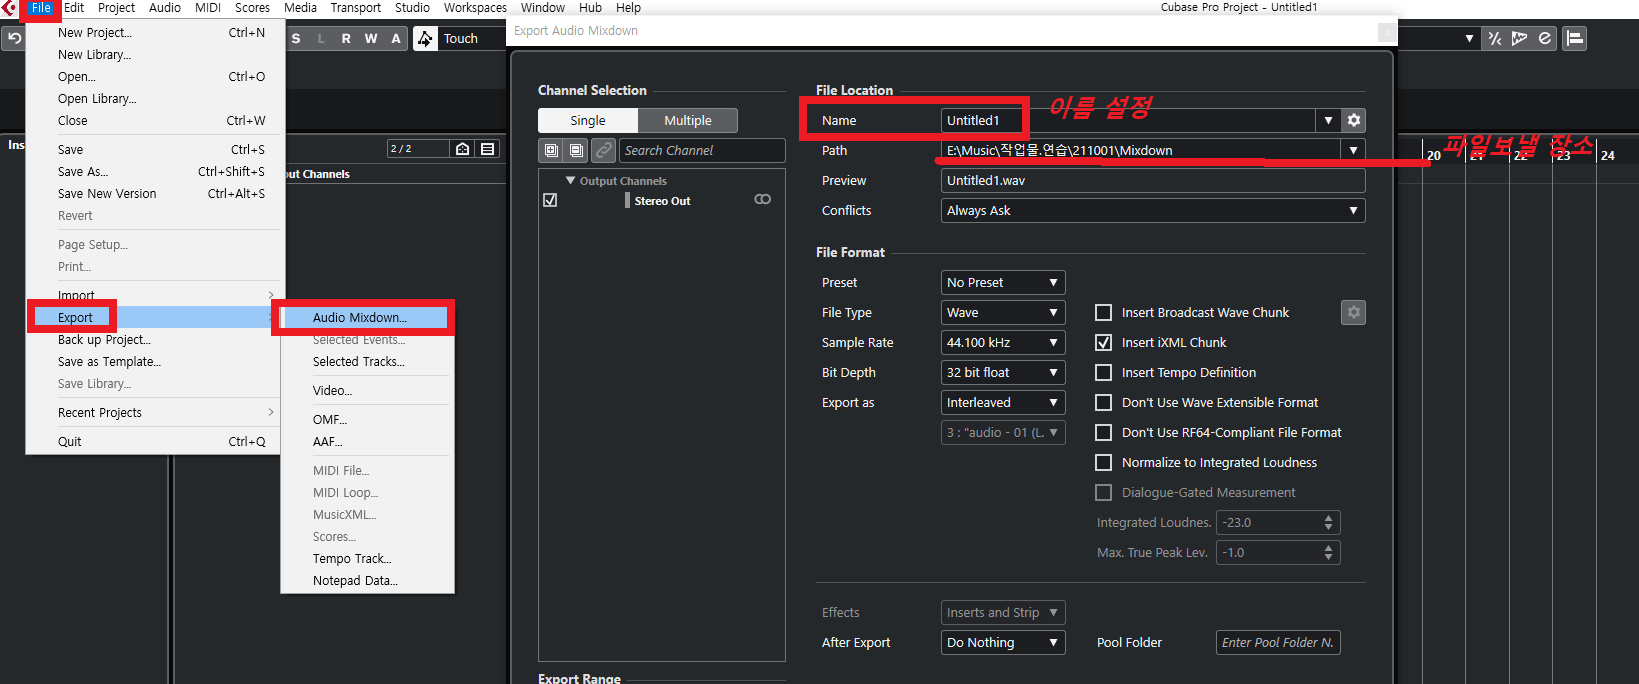Click the Integrated Loudness value stepper
Viewport: 1639px width, 684px height.
[x=1328, y=522]
